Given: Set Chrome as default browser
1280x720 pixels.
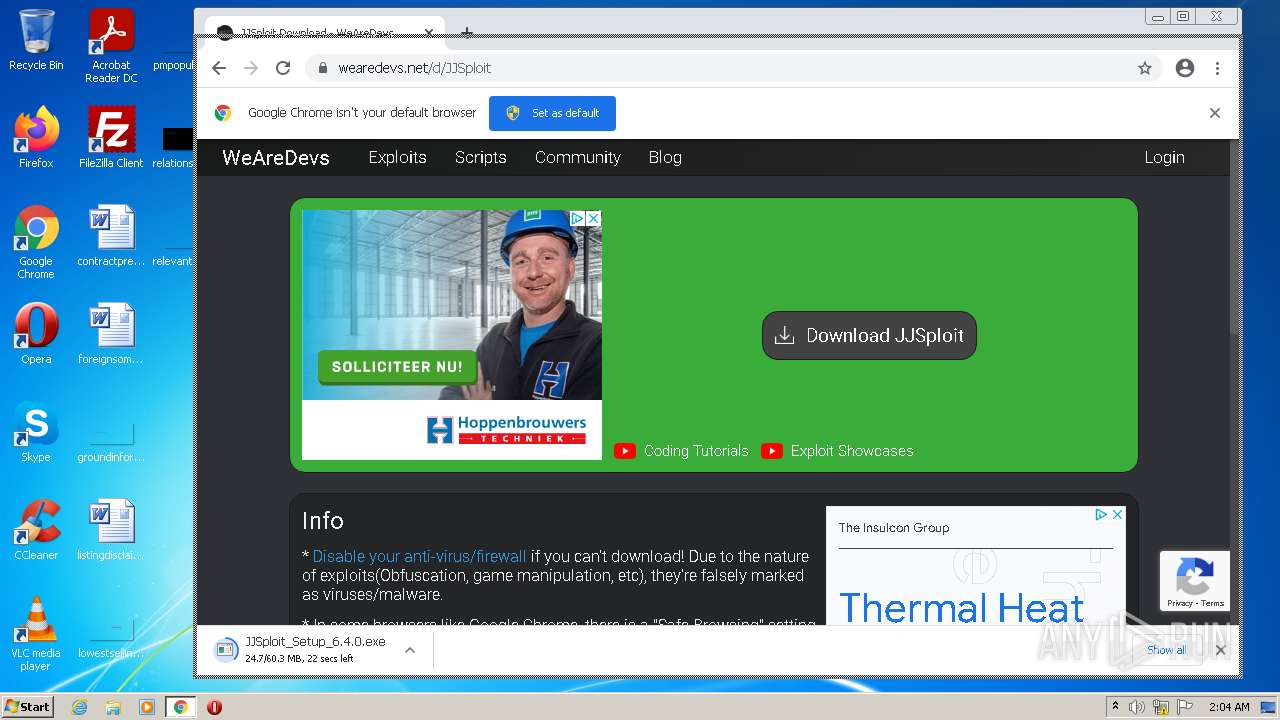Looking at the screenshot, I should click(x=552, y=113).
